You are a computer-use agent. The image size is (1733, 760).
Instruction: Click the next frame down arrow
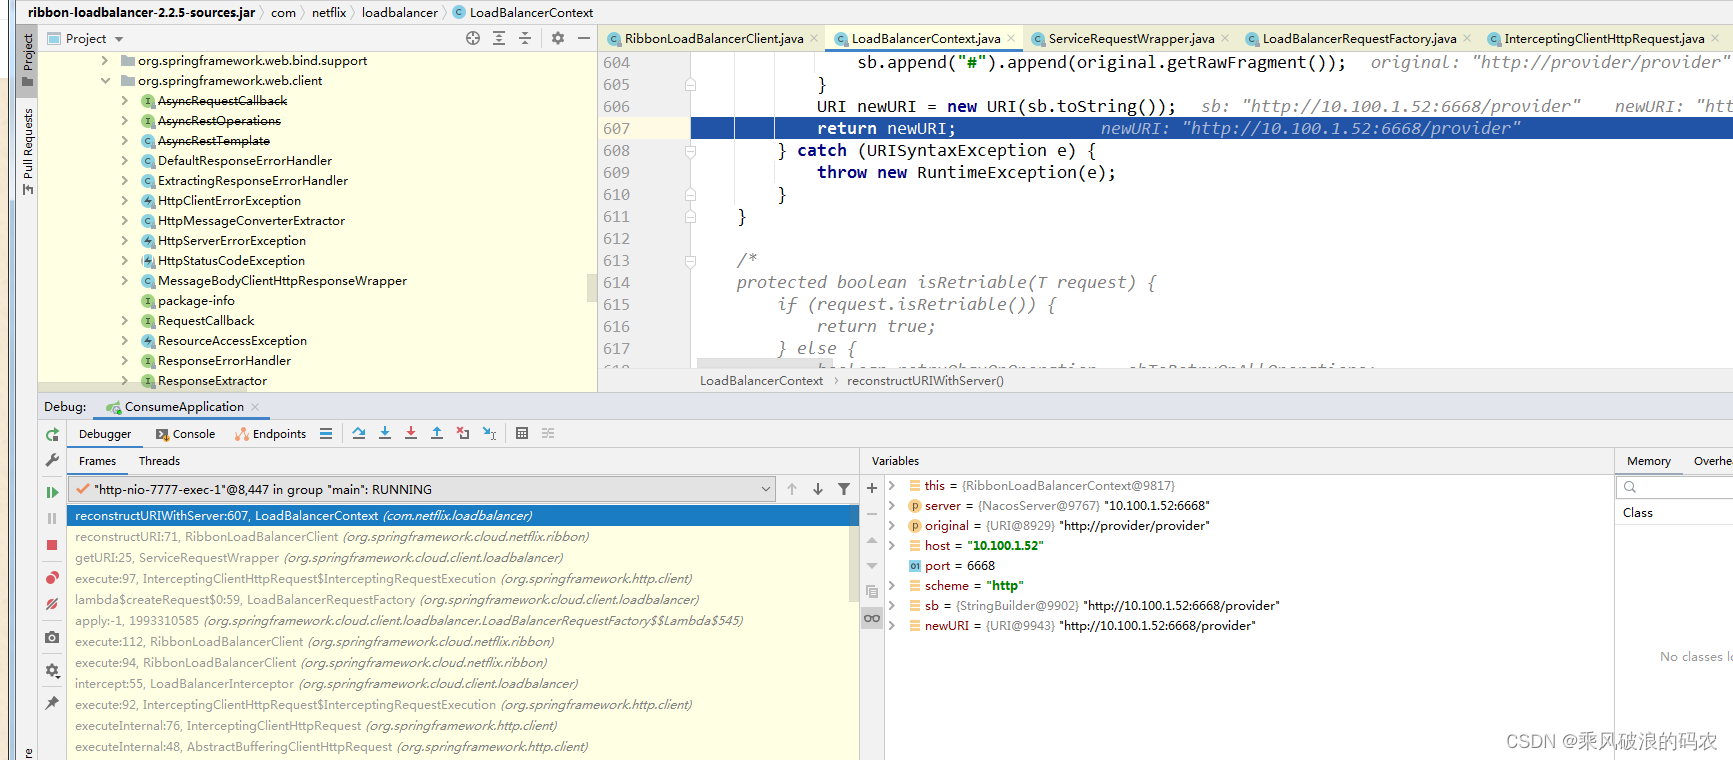point(818,489)
